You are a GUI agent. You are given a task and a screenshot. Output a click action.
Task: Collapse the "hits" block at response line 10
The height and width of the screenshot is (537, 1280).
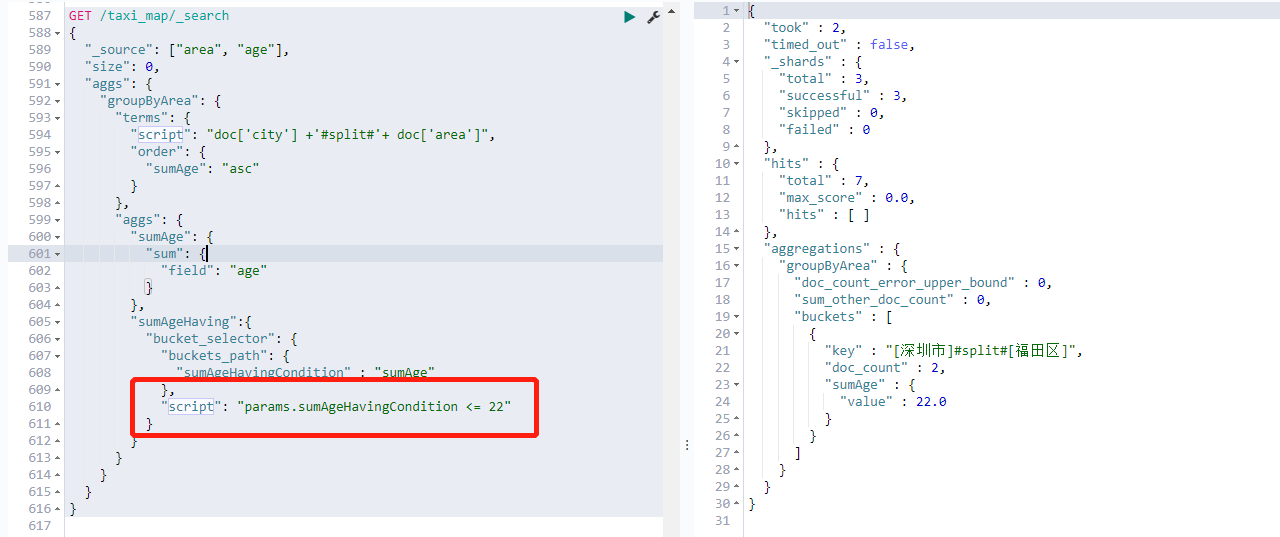(736, 163)
